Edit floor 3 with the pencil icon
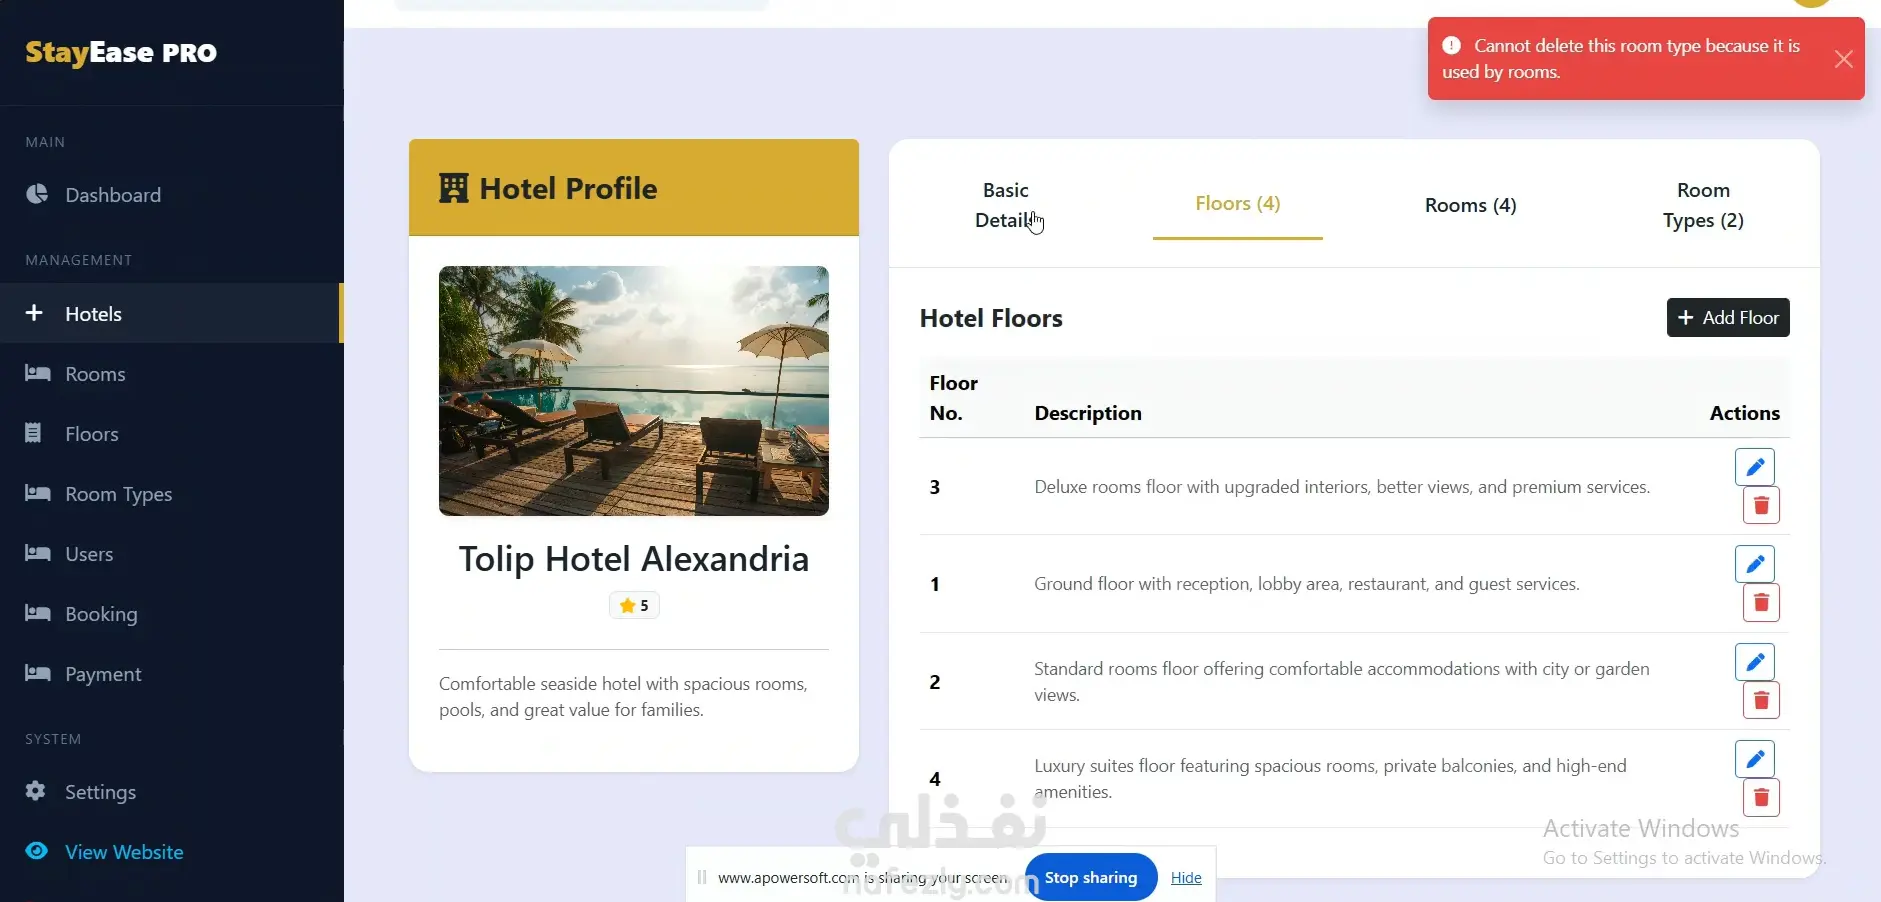 tap(1755, 467)
